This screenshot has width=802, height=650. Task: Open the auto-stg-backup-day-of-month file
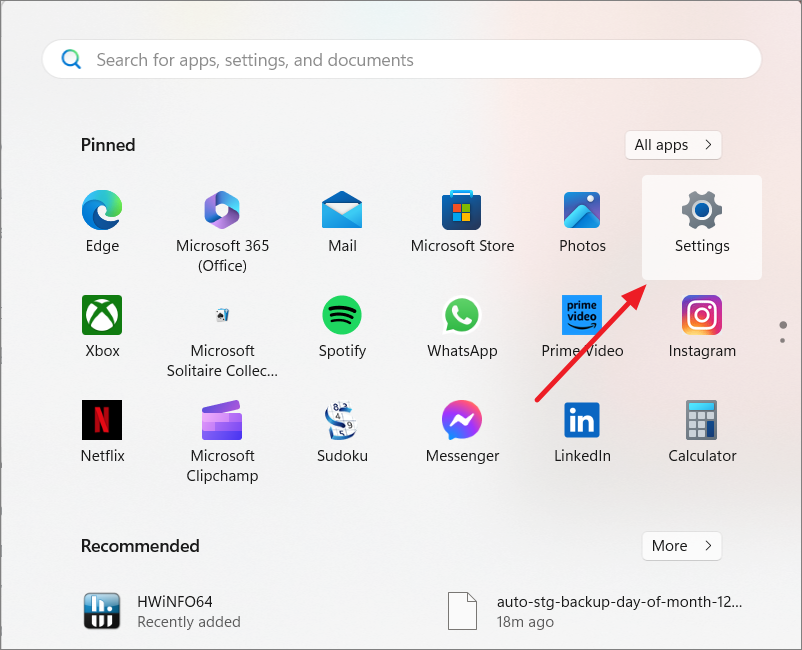(x=594, y=611)
